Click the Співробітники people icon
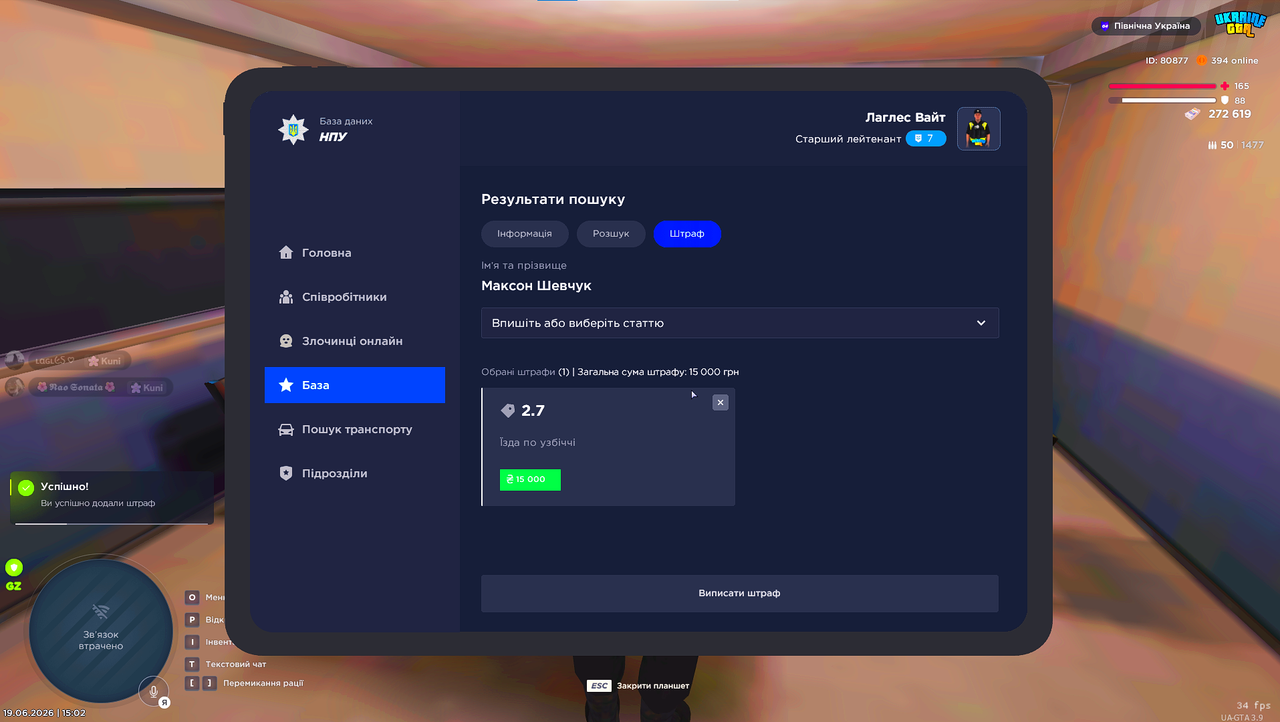This screenshot has height=722, width=1280. click(x=286, y=297)
